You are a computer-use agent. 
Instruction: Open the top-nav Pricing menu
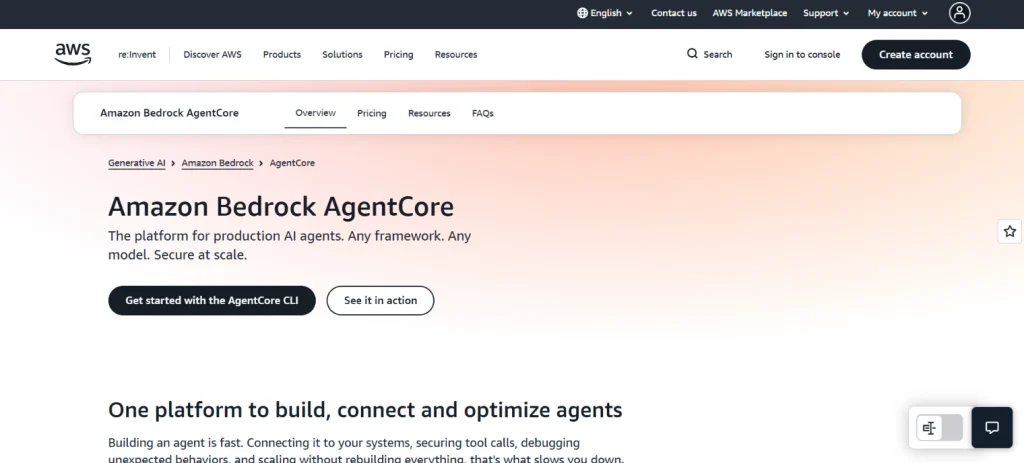tap(398, 55)
